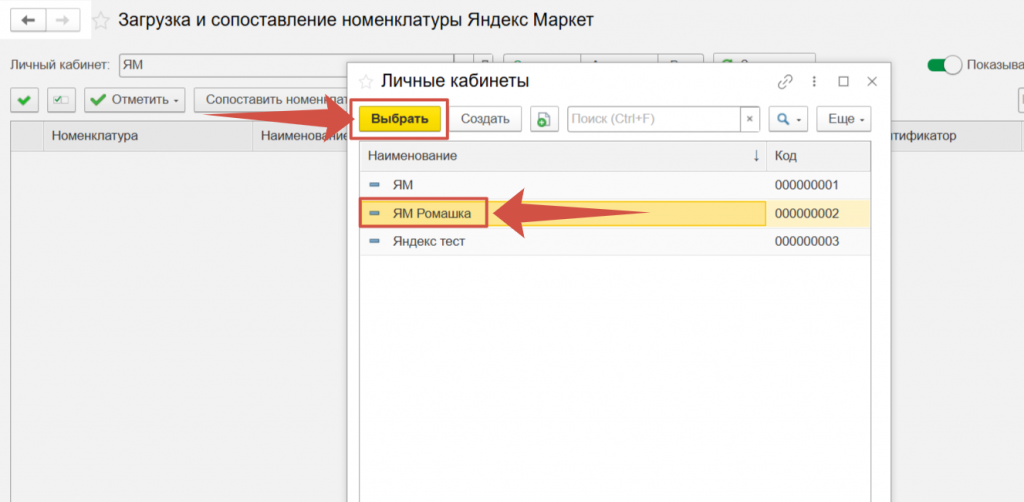Star the Личные кабинеты dialog as favorite
1024x502 pixels.
366,81
